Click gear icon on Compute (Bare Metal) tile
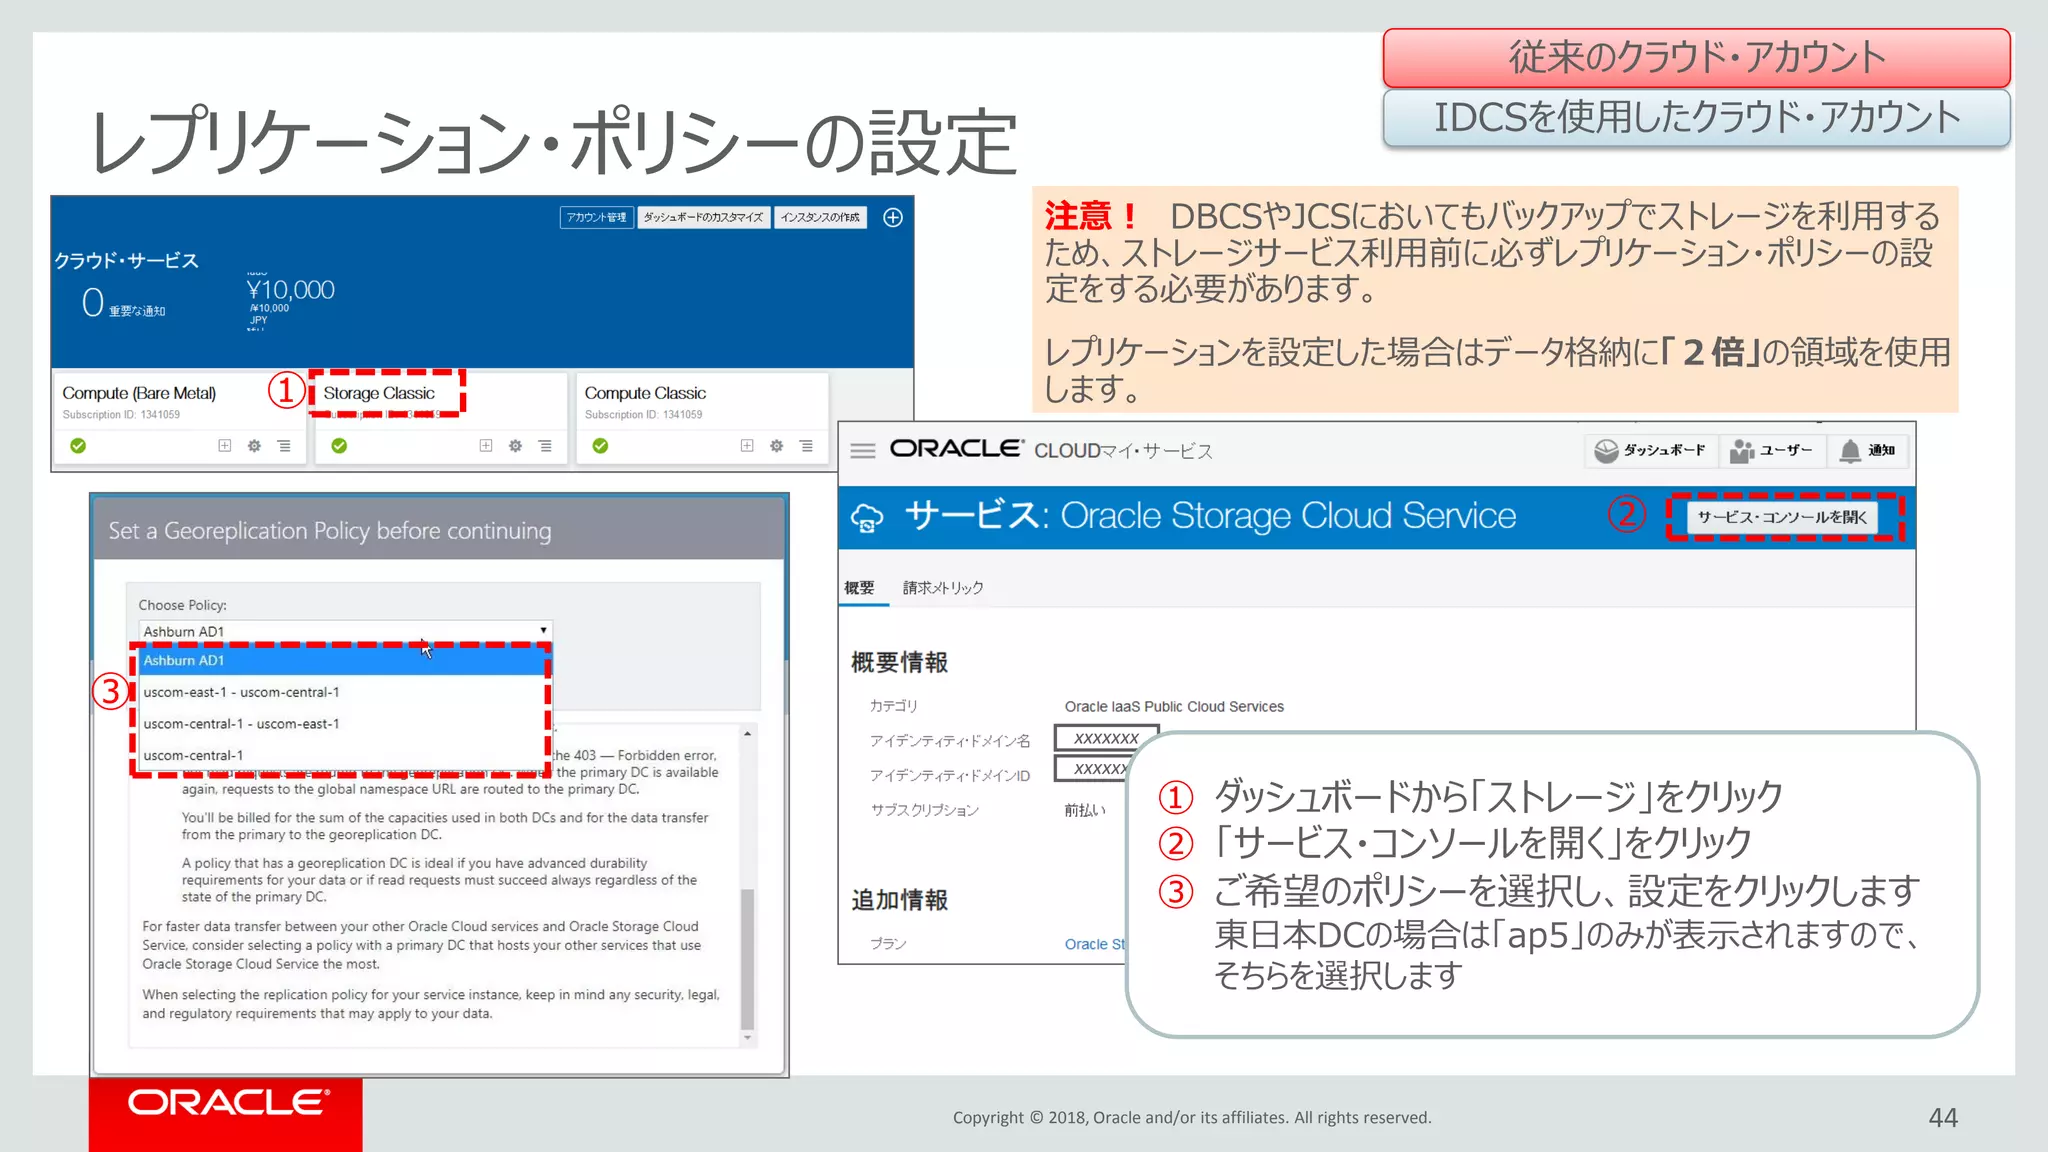Viewport: 2048px width, 1152px height. 254,446
